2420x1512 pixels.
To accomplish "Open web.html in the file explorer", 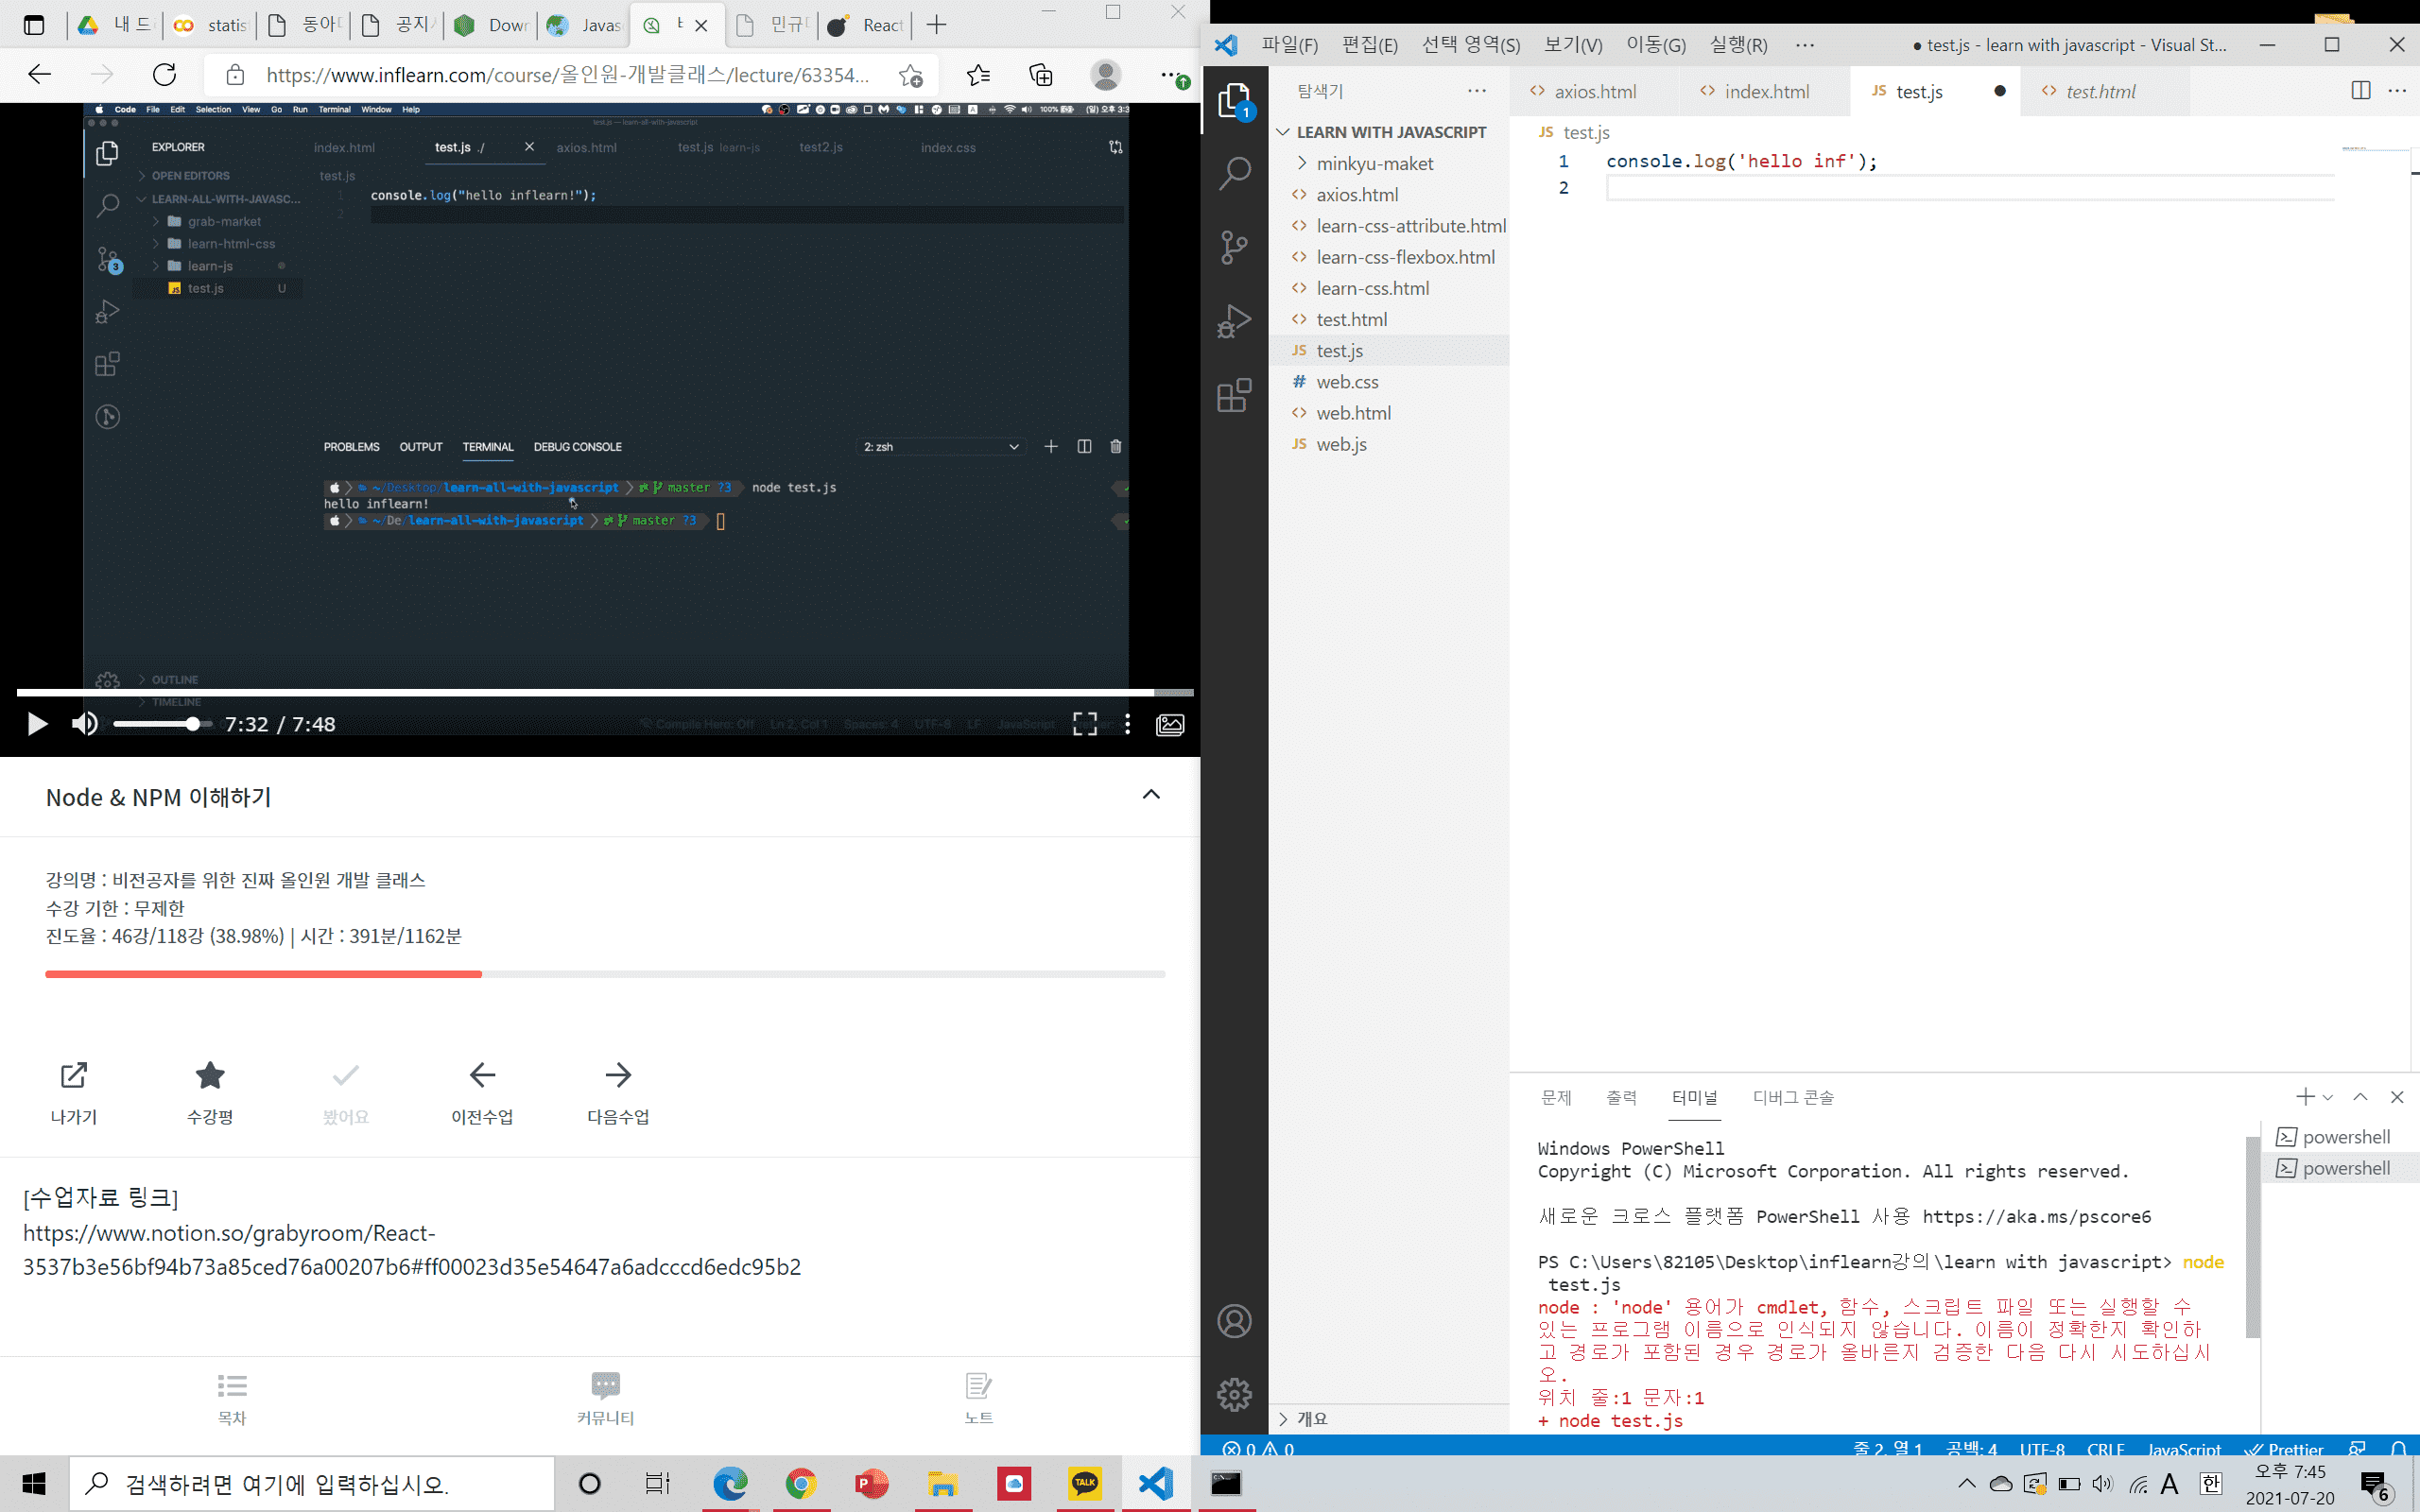I will click(x=1353, y=413).
